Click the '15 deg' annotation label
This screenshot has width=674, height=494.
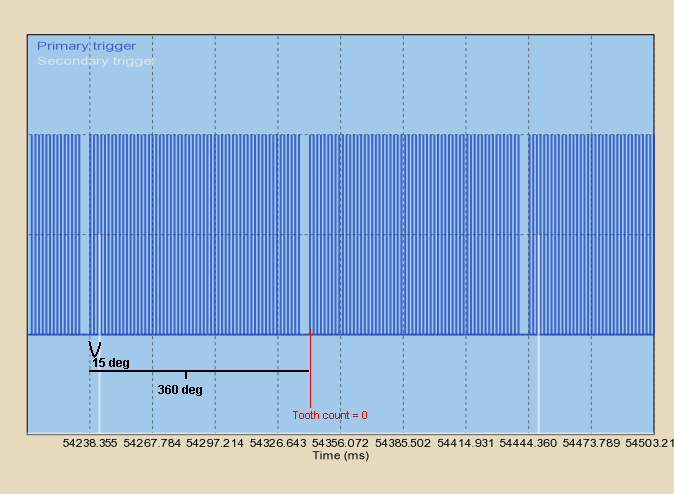pos(110,363)
